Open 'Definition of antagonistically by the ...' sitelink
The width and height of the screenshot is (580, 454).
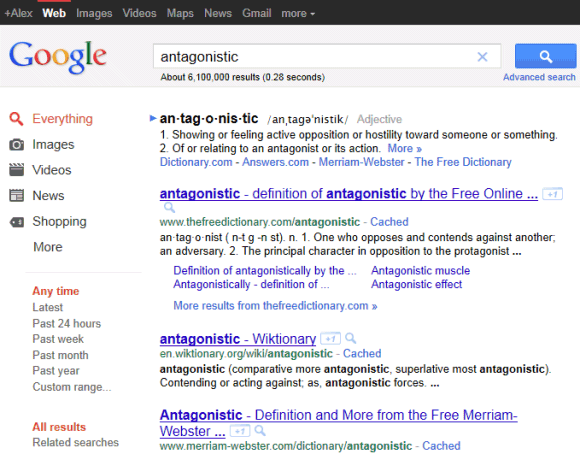click(265, 270)
